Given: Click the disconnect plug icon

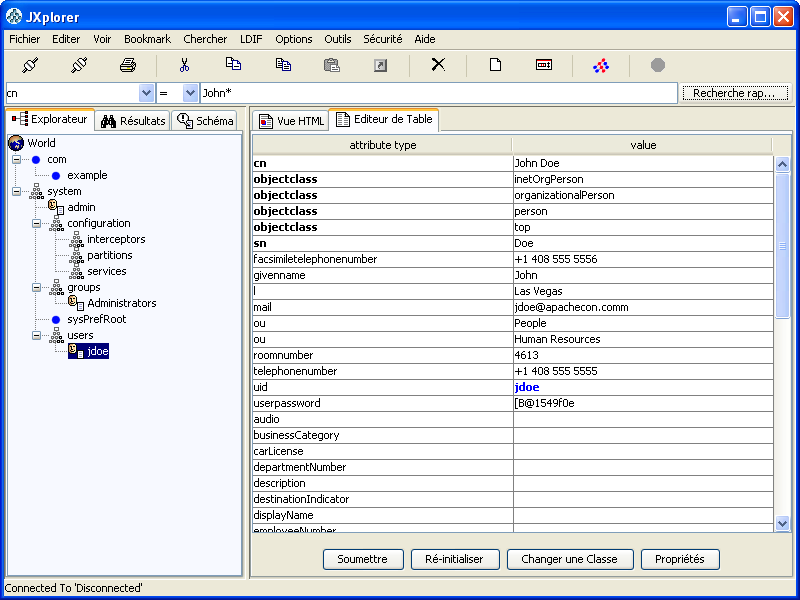Looking at the screenshot, I should 79,65.
